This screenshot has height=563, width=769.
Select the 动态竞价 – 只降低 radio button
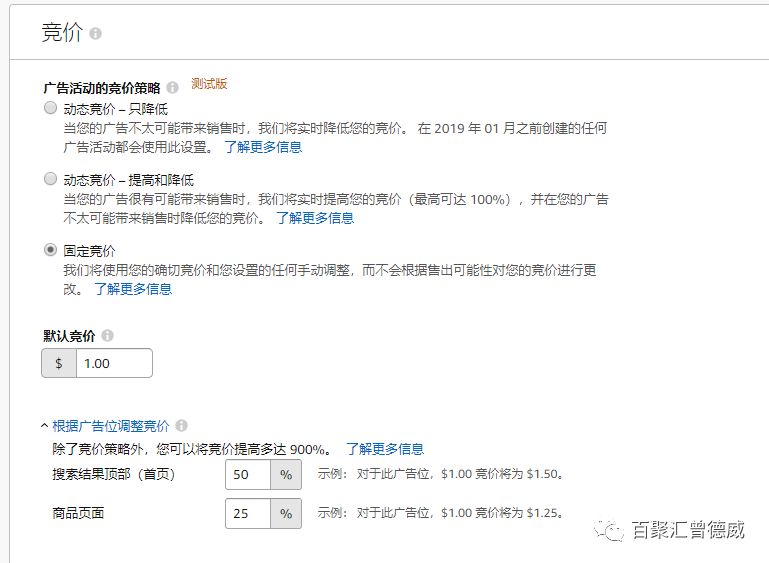(x=50, y=108)
